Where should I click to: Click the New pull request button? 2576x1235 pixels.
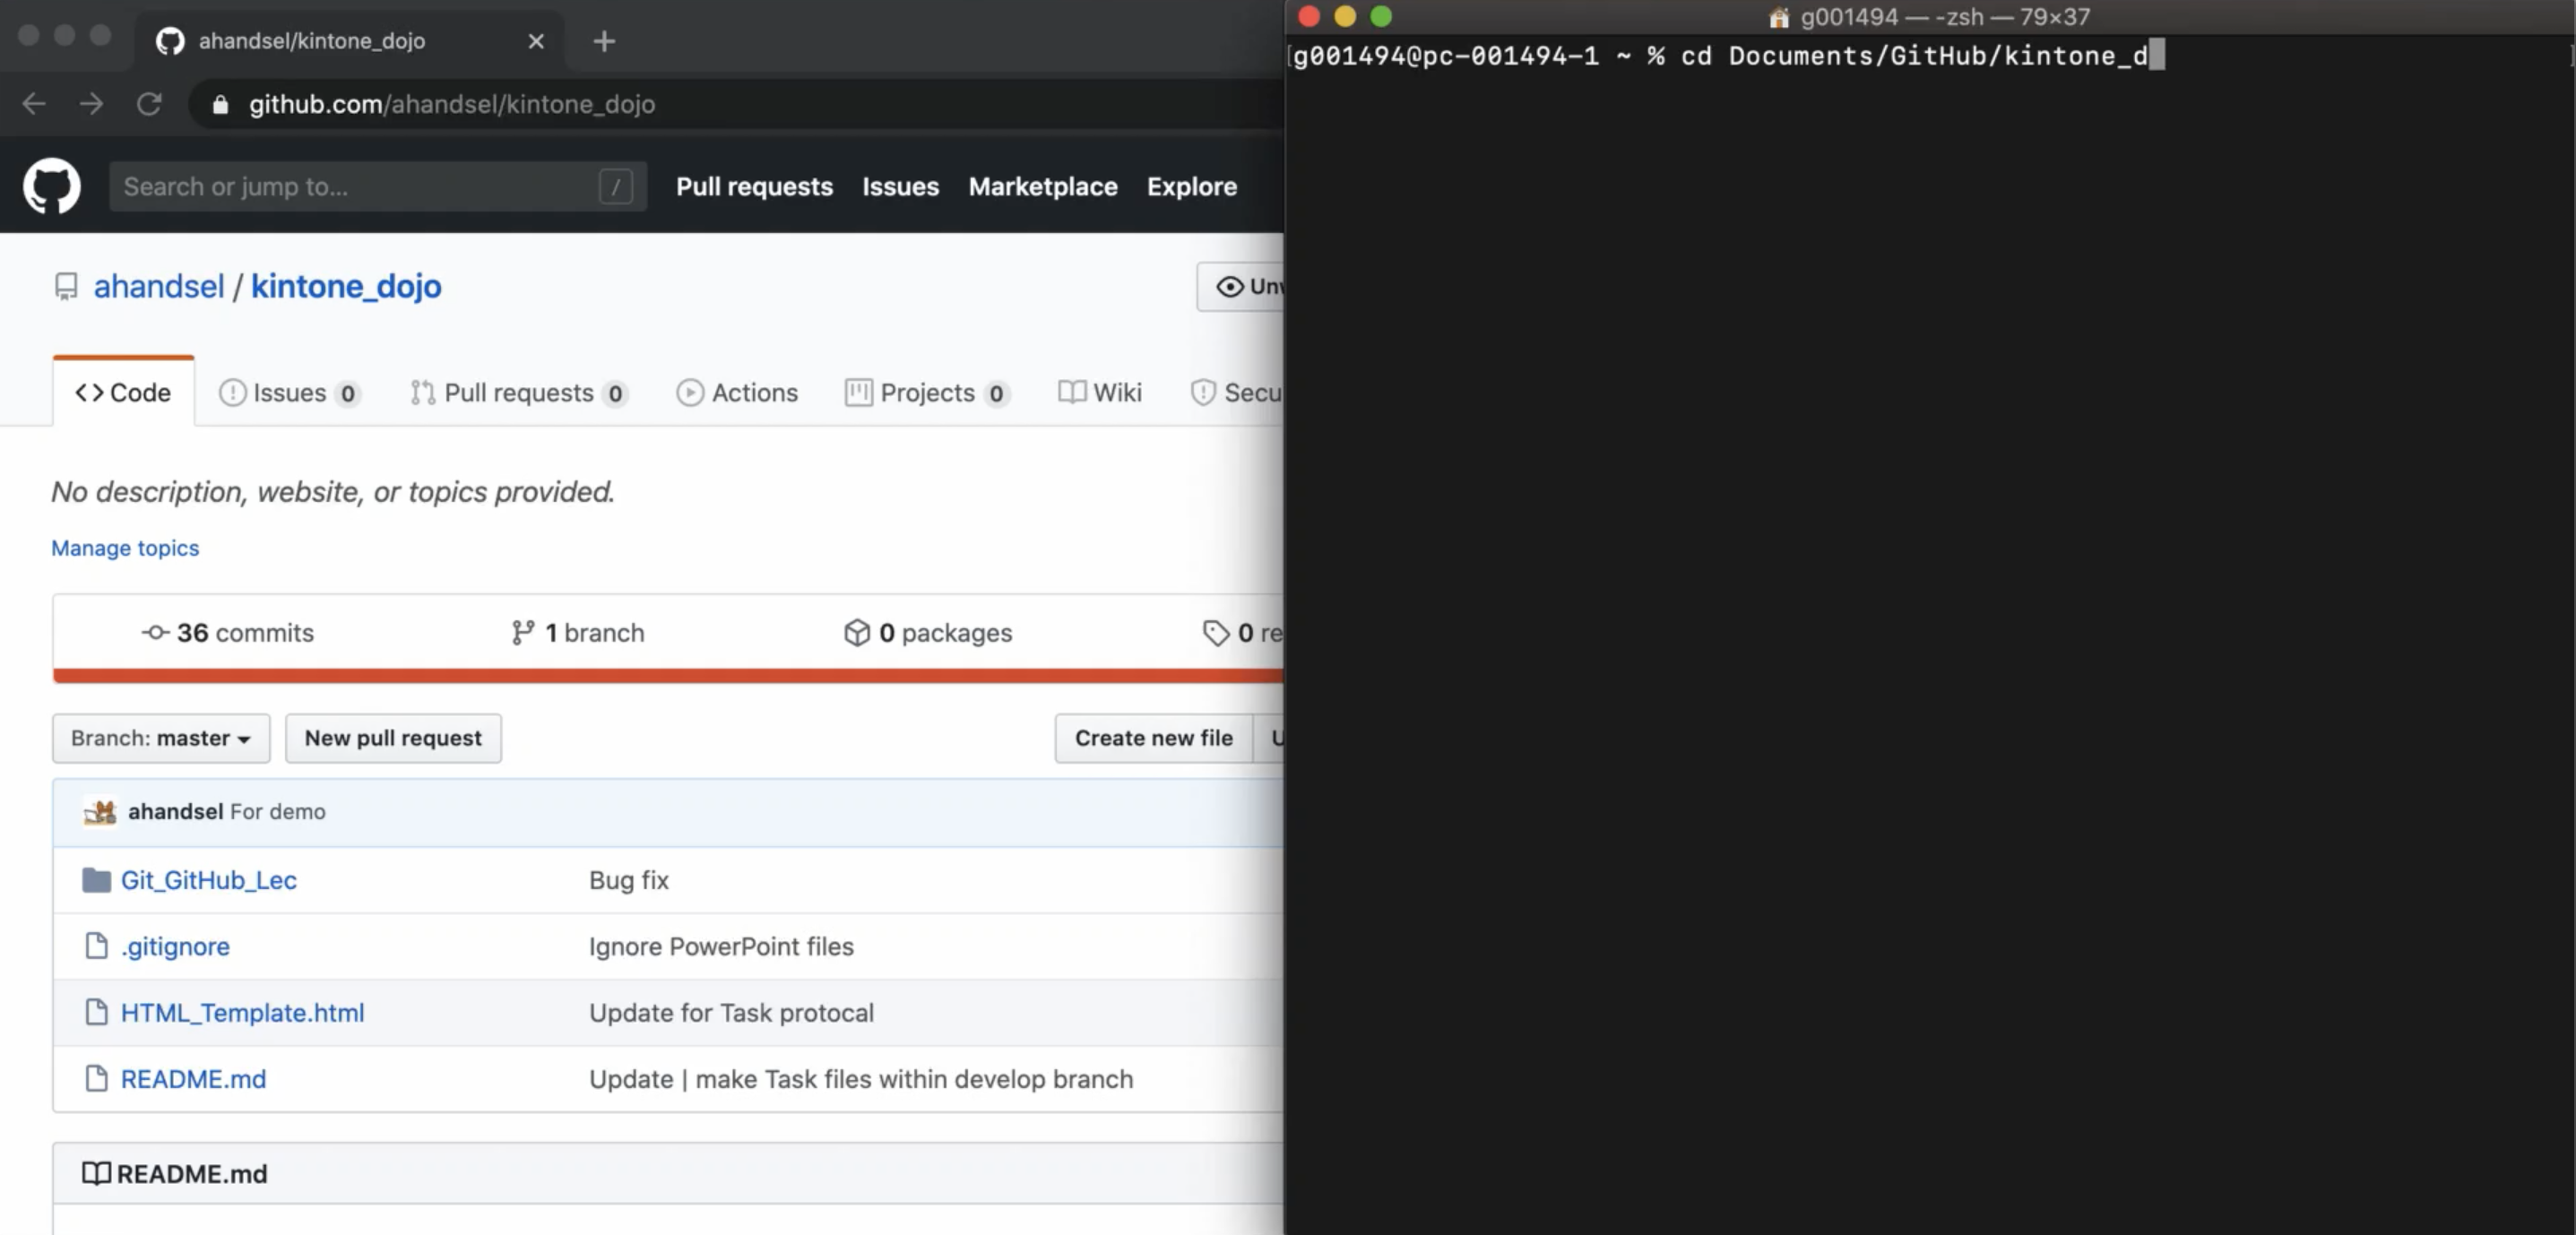(x=393, y=738)
